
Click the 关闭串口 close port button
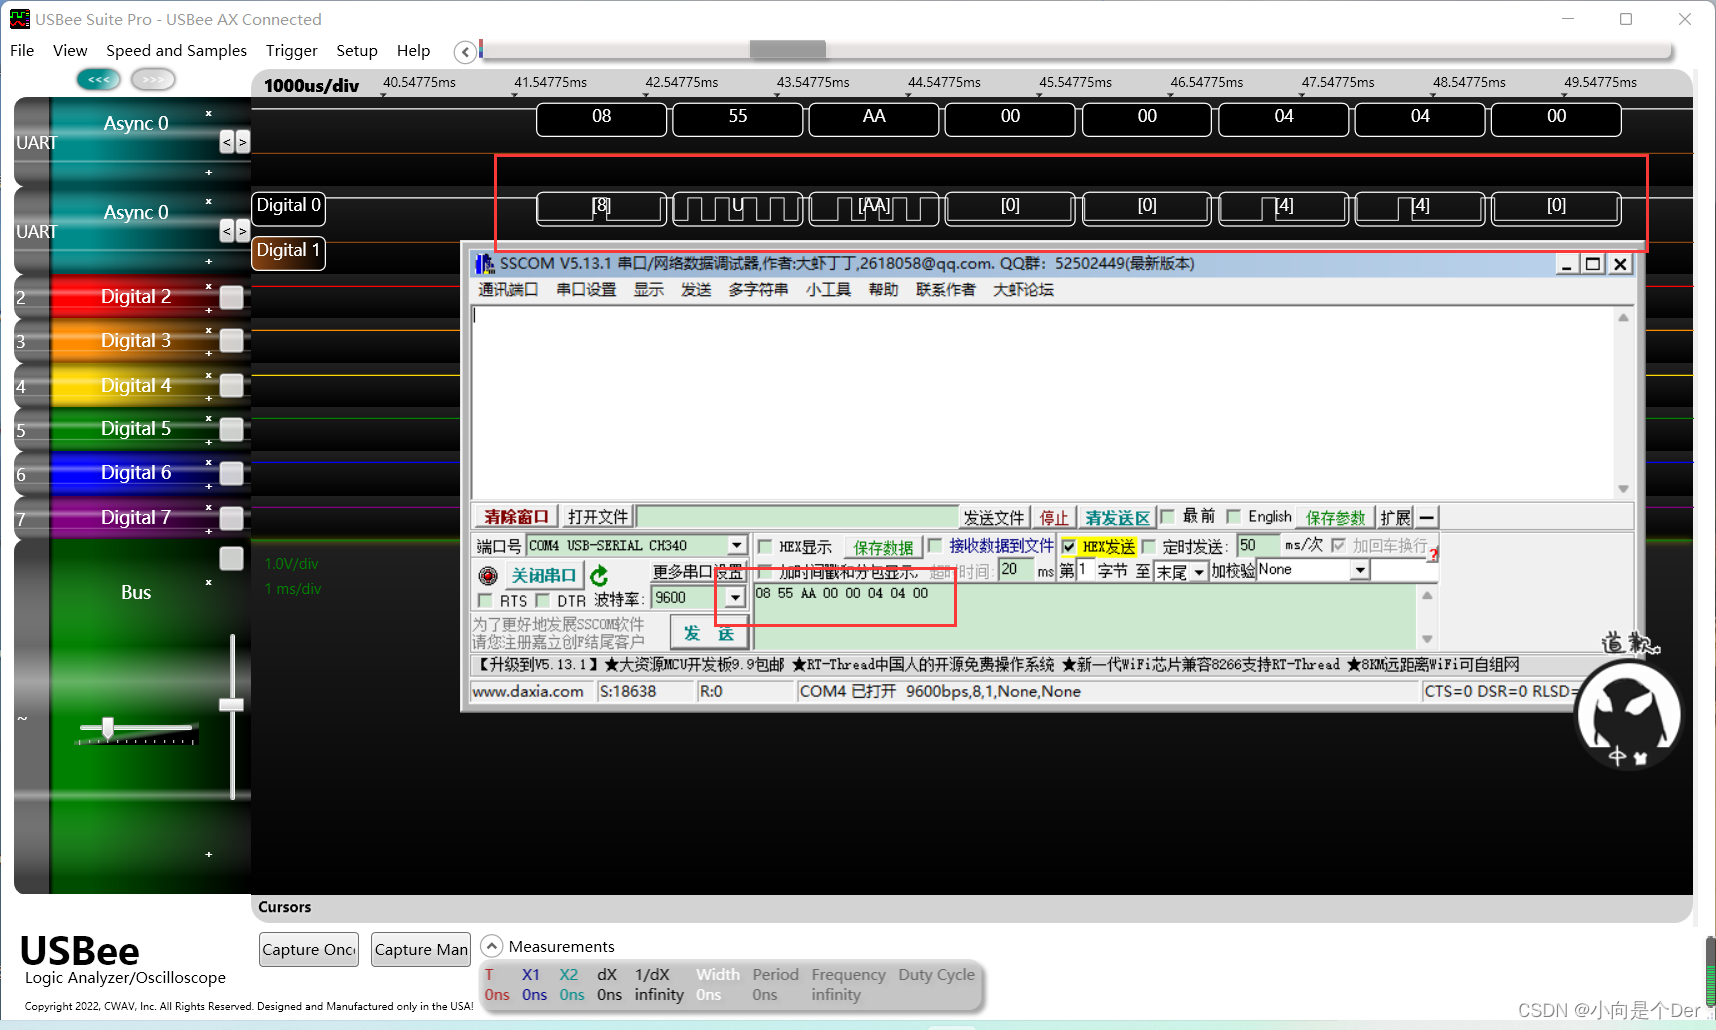pos(543,575)
